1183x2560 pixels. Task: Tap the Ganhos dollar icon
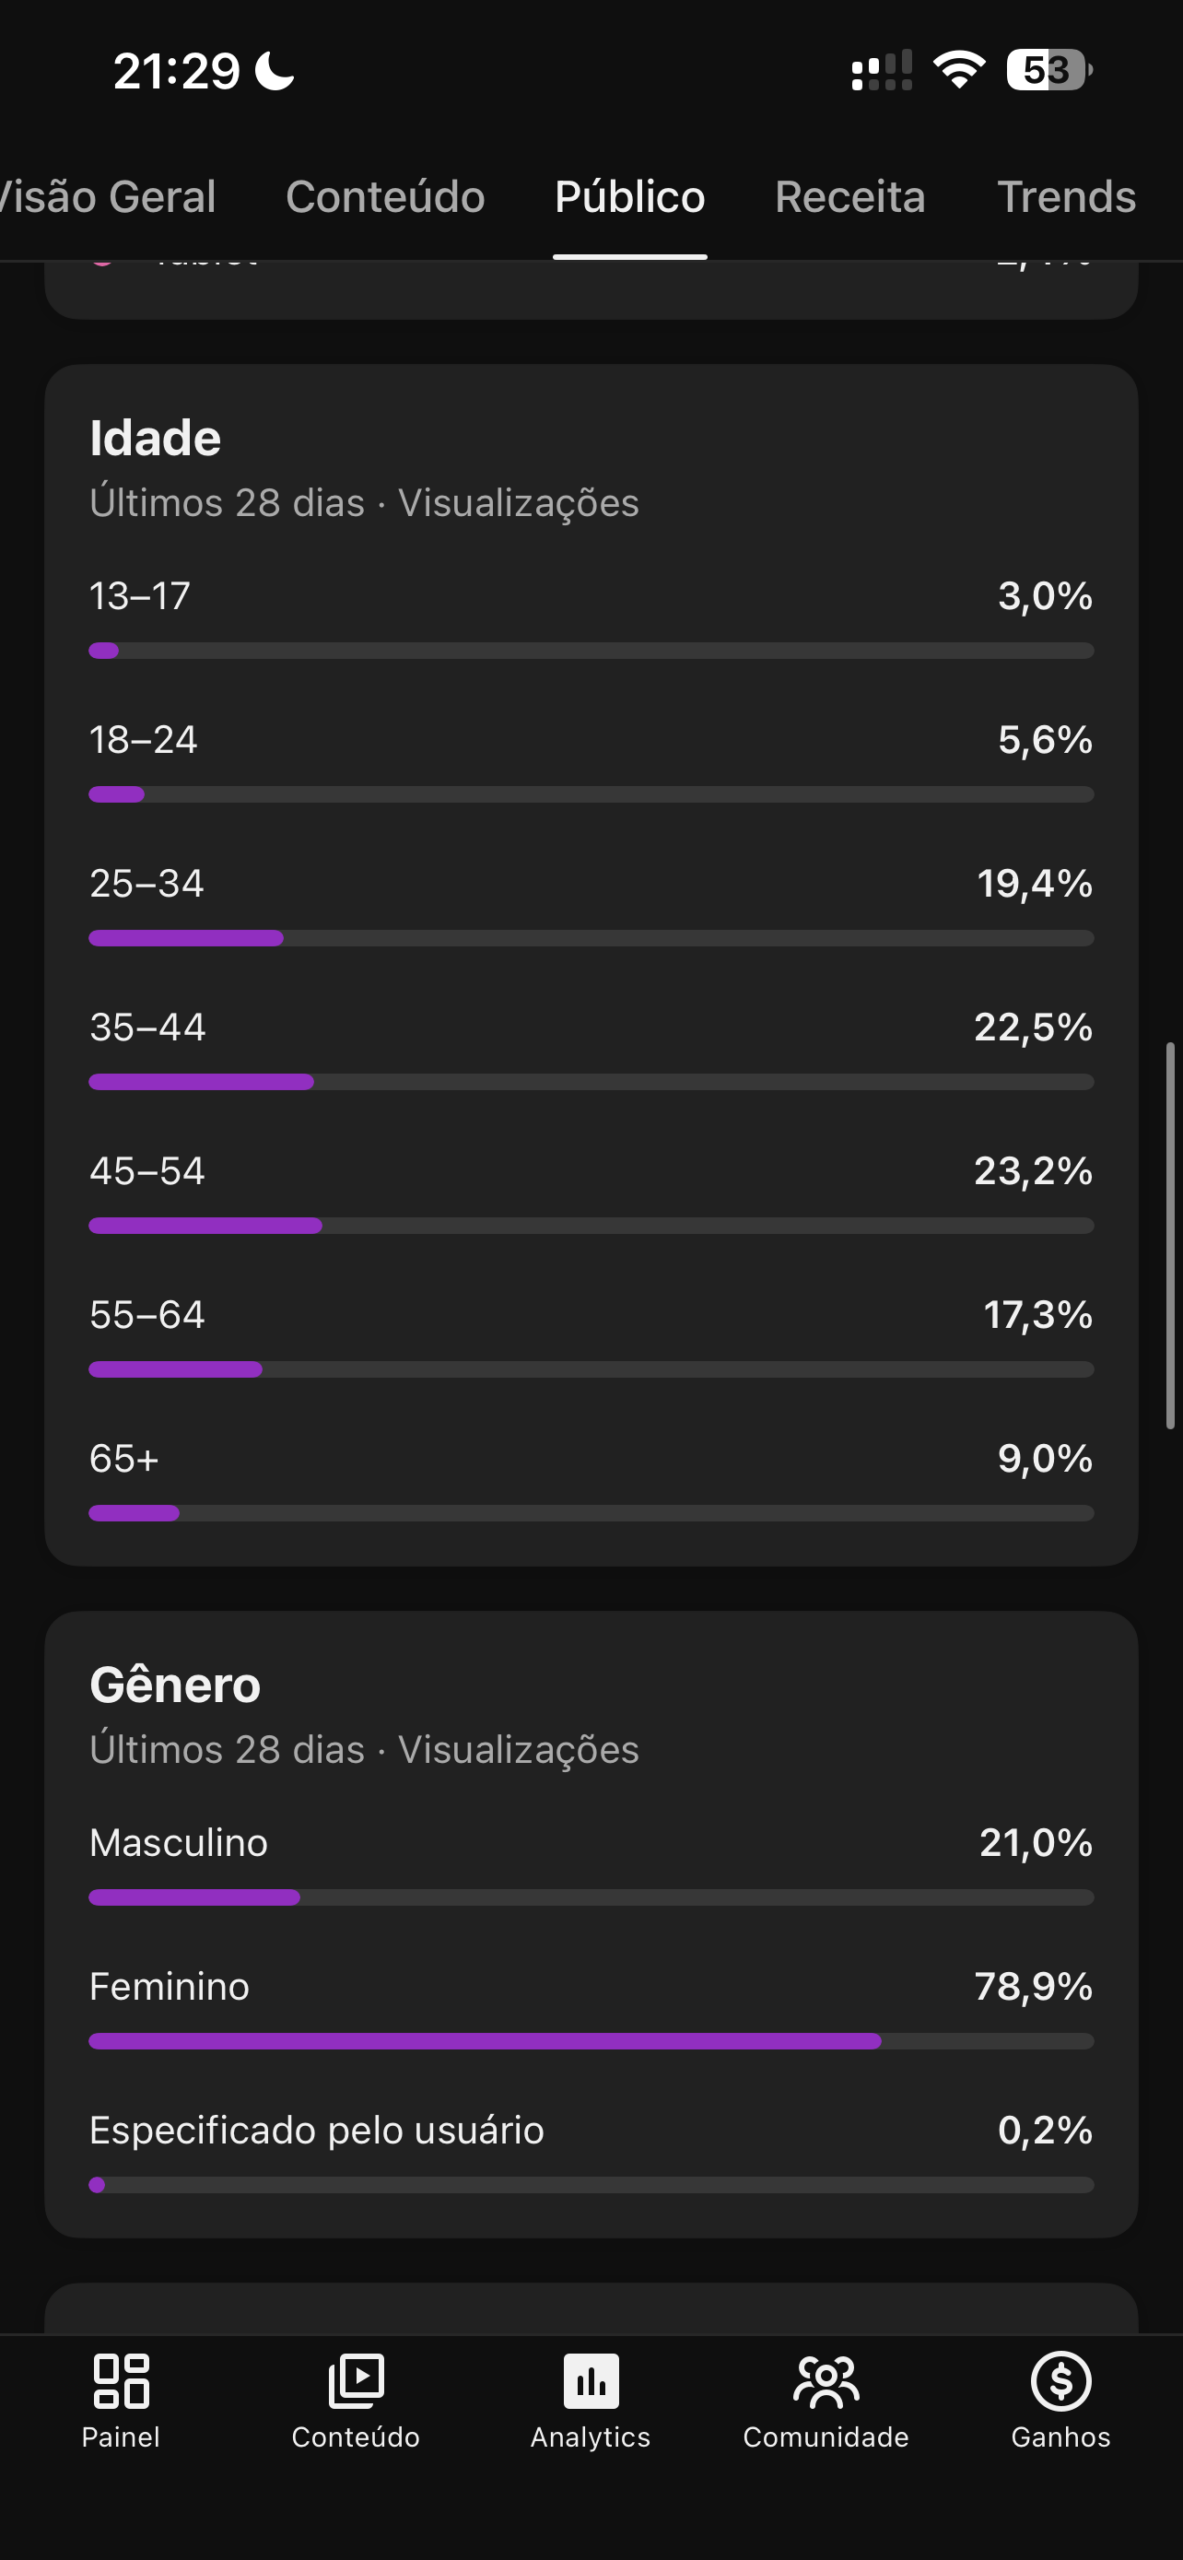pyautogui.click(x=1060, y=2380)
